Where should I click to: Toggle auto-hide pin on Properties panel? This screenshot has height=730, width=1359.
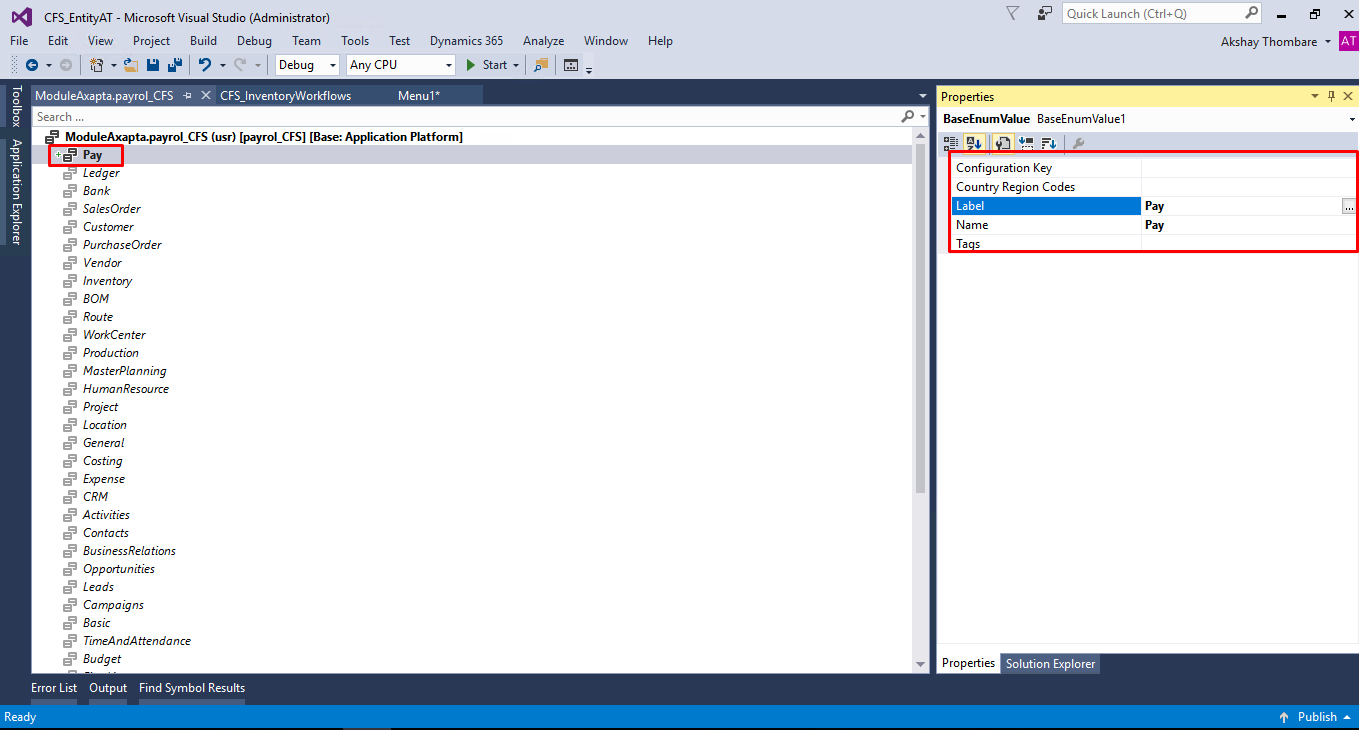(1331, 97)
